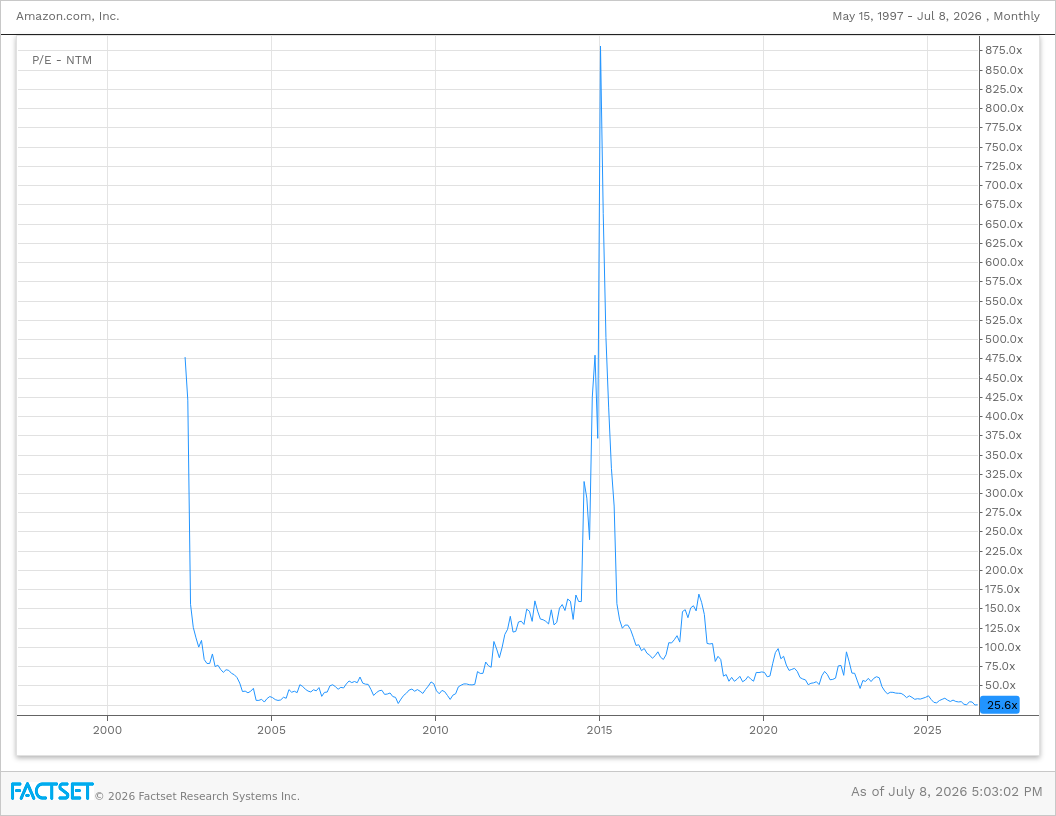The width and height of the screenshot is (1056, 816).
Task: Click the 650.0x y-axis label
Action: pyautogui.click(x=1004, y=224)
